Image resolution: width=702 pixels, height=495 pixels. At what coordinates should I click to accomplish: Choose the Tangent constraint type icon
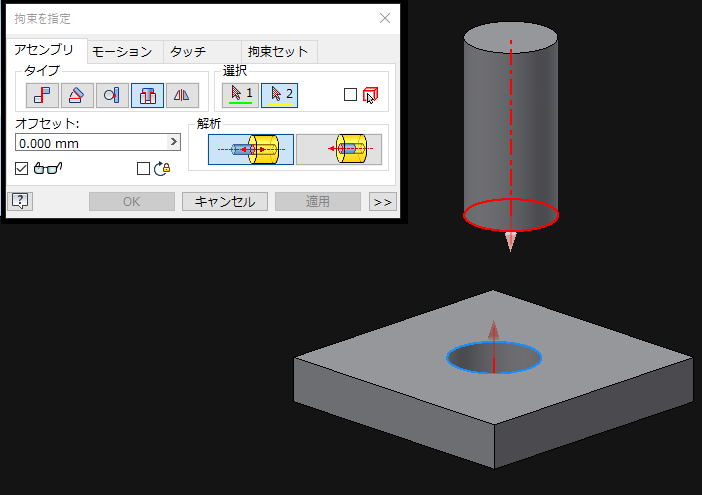[x=112, y=95]
